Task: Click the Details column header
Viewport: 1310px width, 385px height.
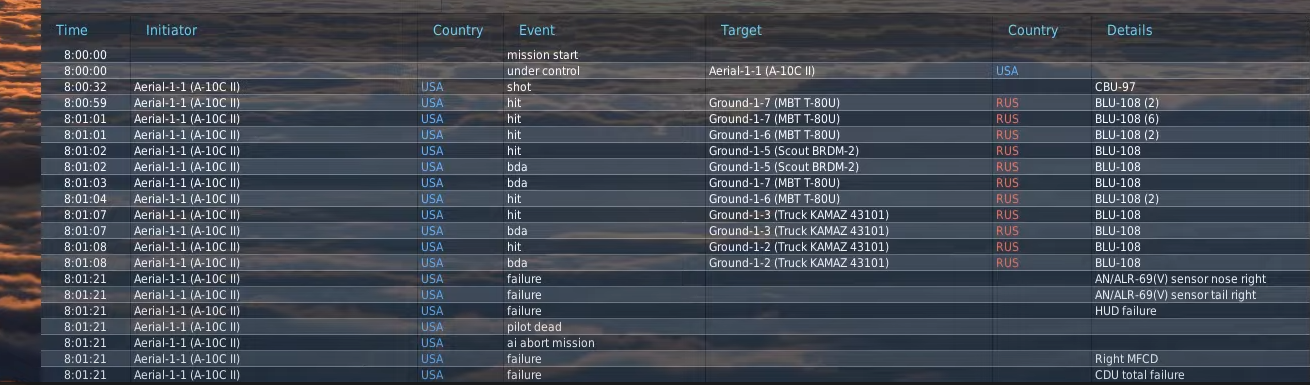Action: (1129, 30)
